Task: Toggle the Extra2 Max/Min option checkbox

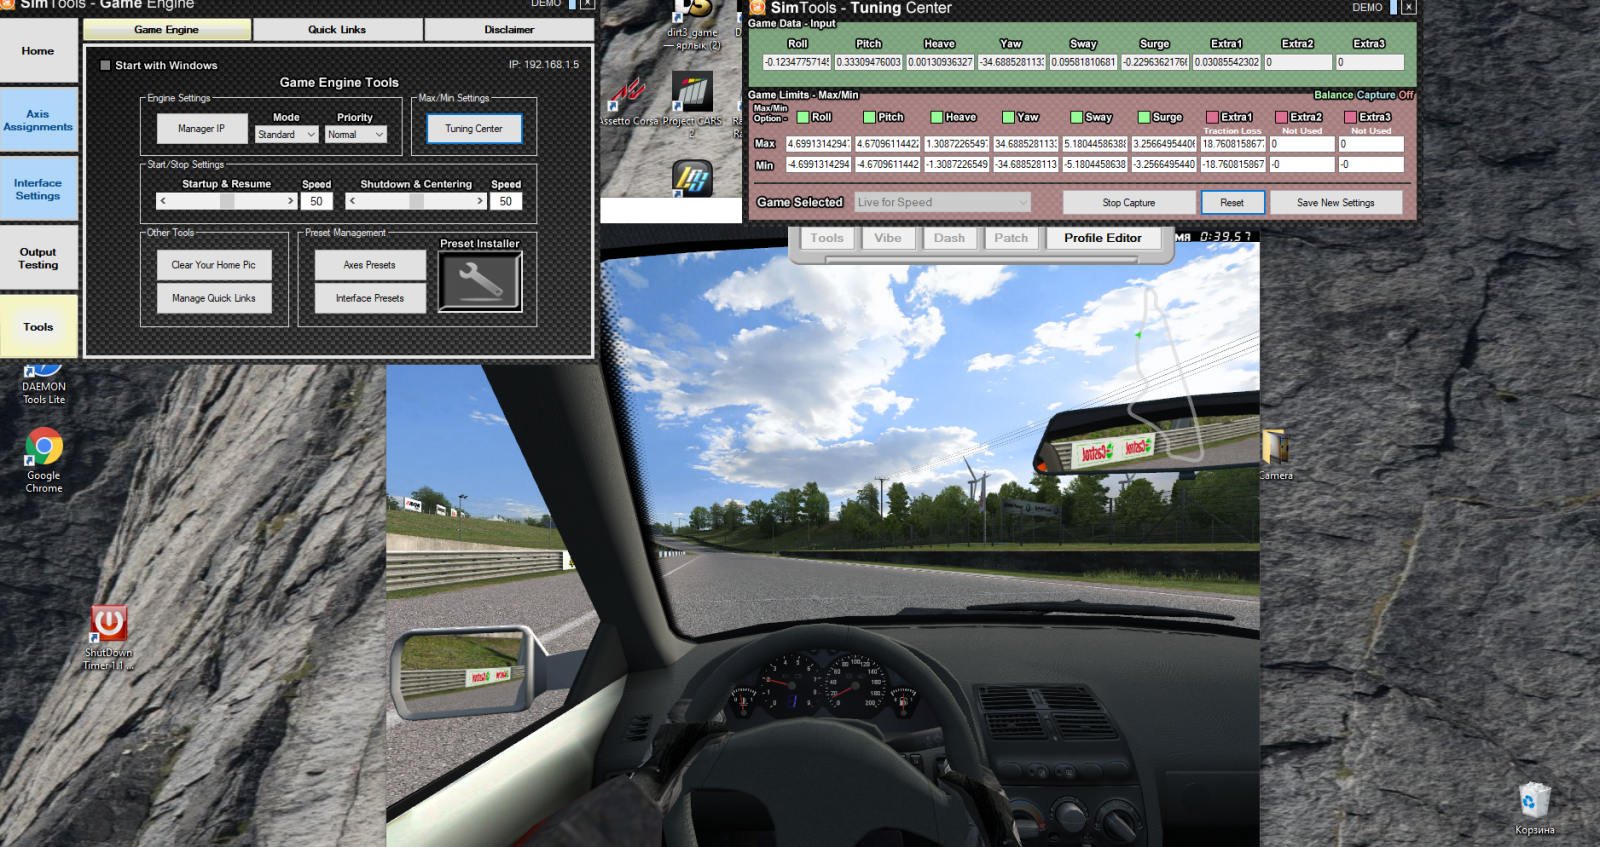Action: 1281,117
